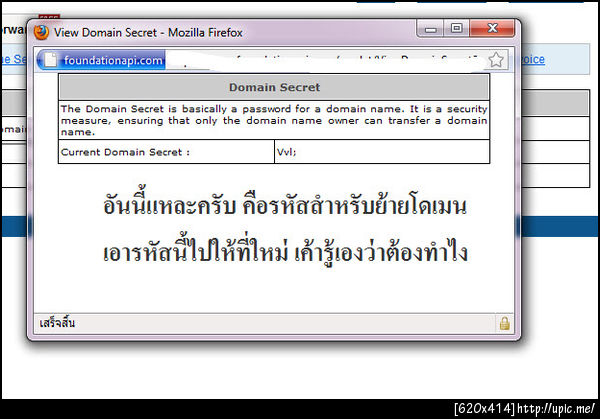This screenshot has height=419, width=600.
Task: Bookmark page with the star icon
Action: 496,60
